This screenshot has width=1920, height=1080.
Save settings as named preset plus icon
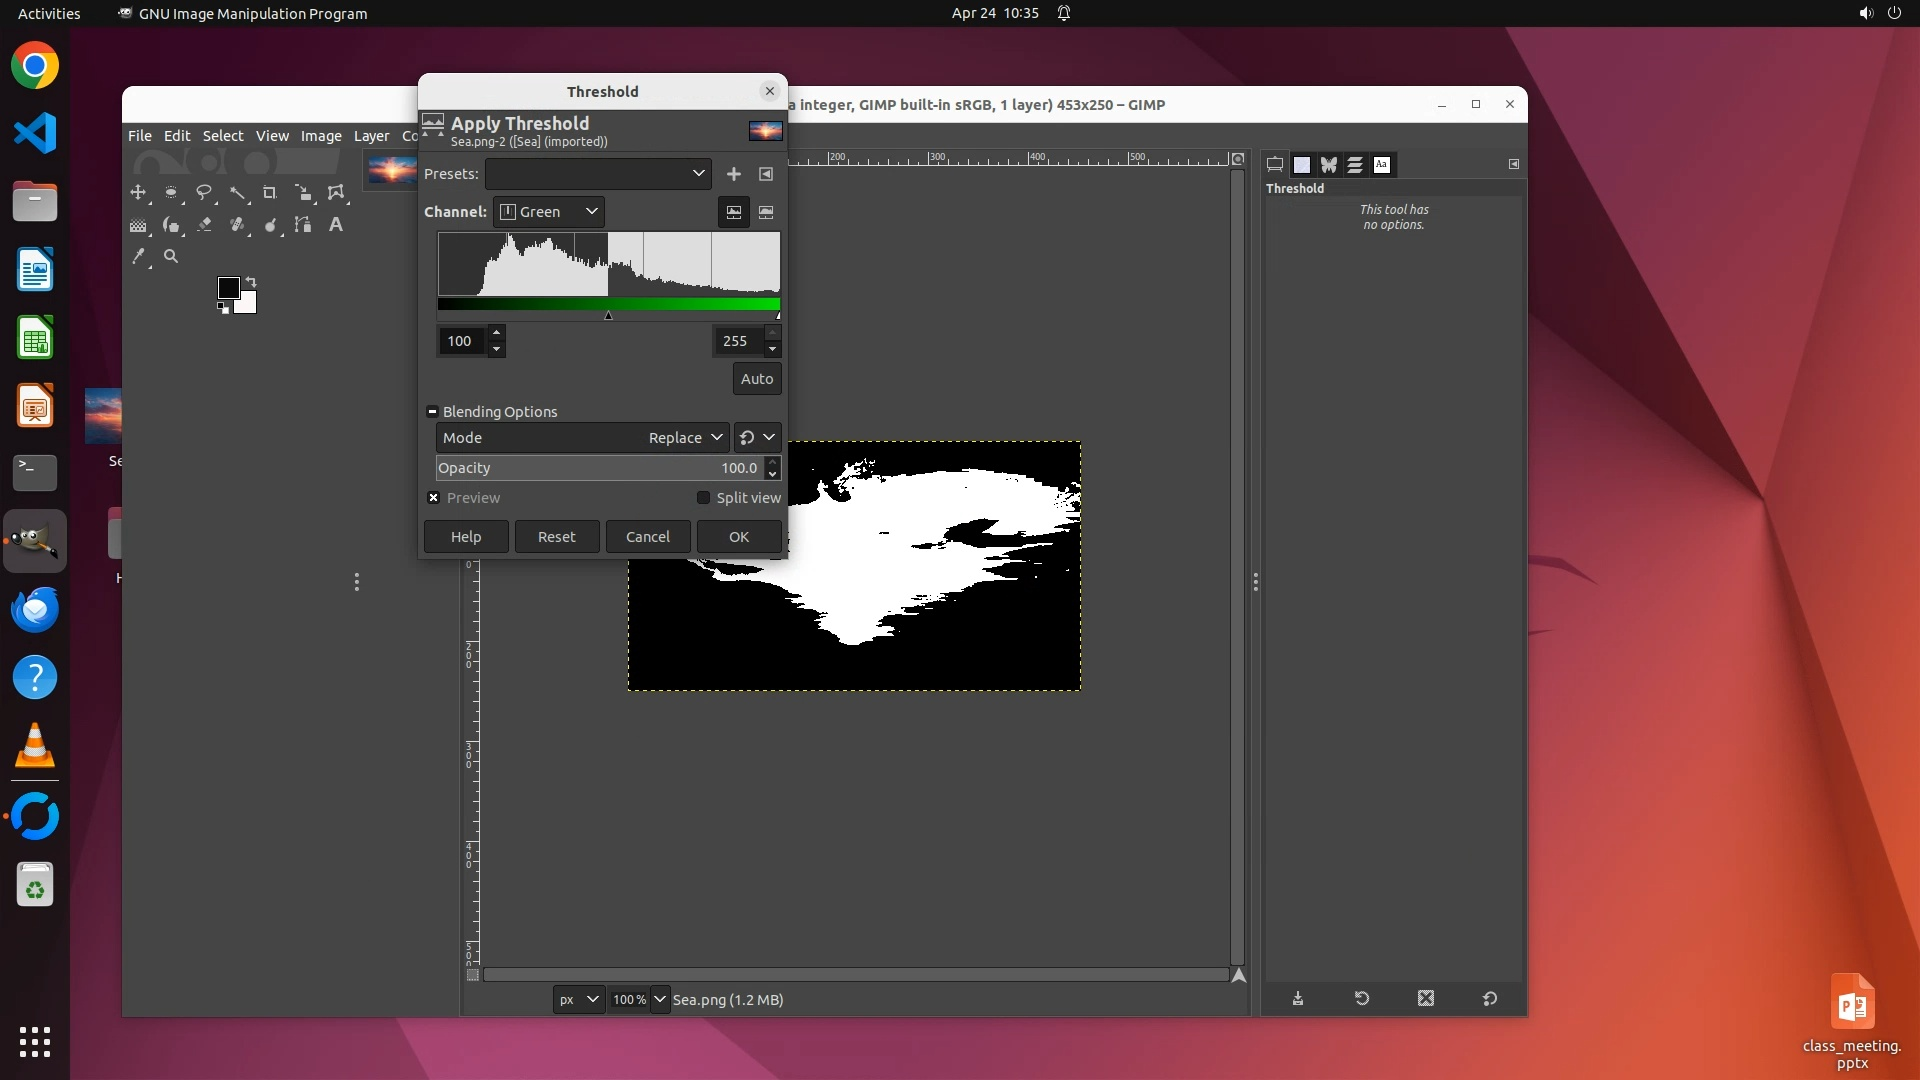click(734, 174)
